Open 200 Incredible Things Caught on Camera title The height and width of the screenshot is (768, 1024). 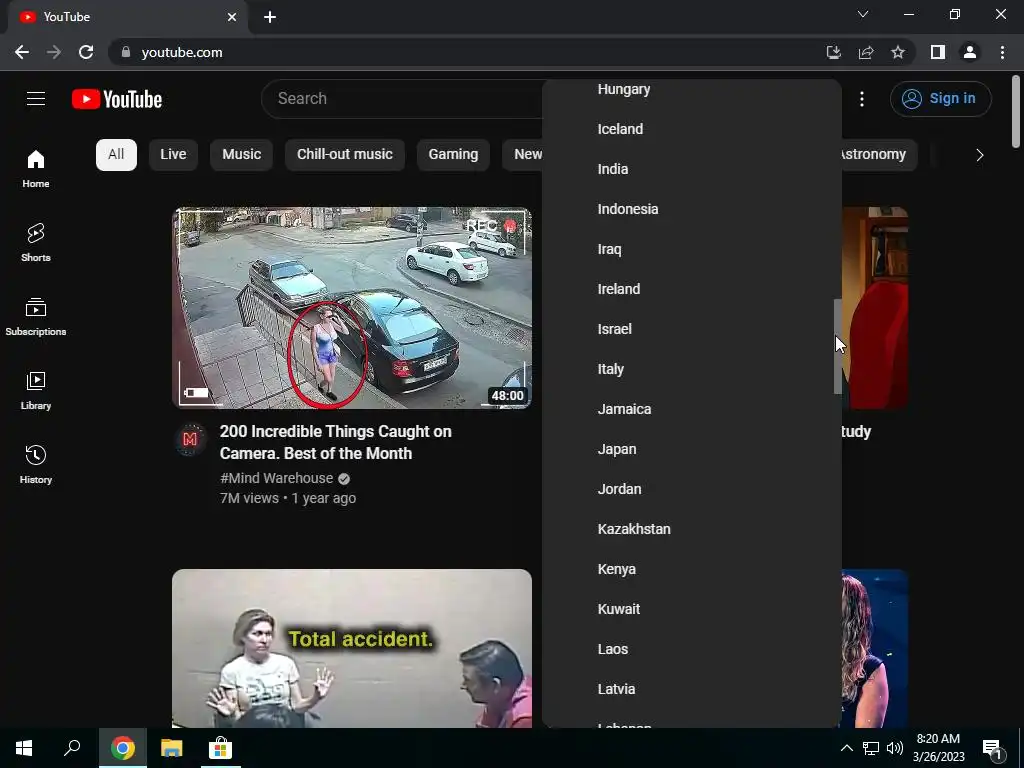click(336, 442)
